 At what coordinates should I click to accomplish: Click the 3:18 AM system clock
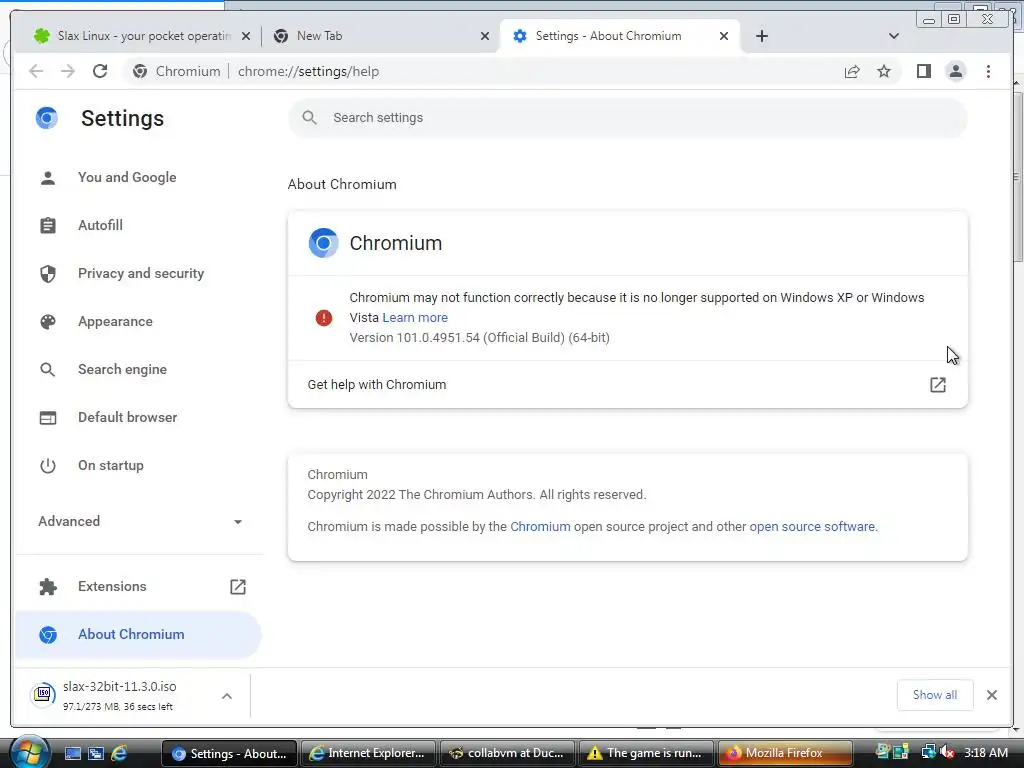[x=985, y=753]
